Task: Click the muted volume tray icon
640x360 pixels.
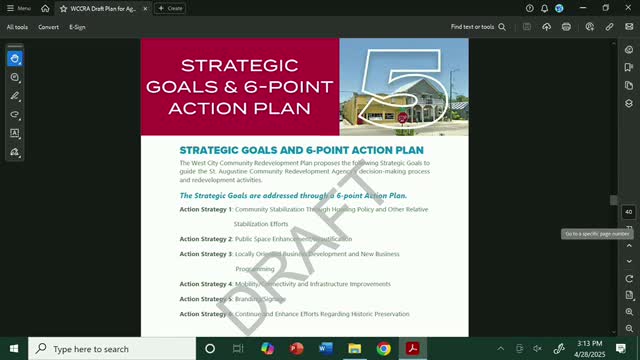Action: tap(537, 349)
